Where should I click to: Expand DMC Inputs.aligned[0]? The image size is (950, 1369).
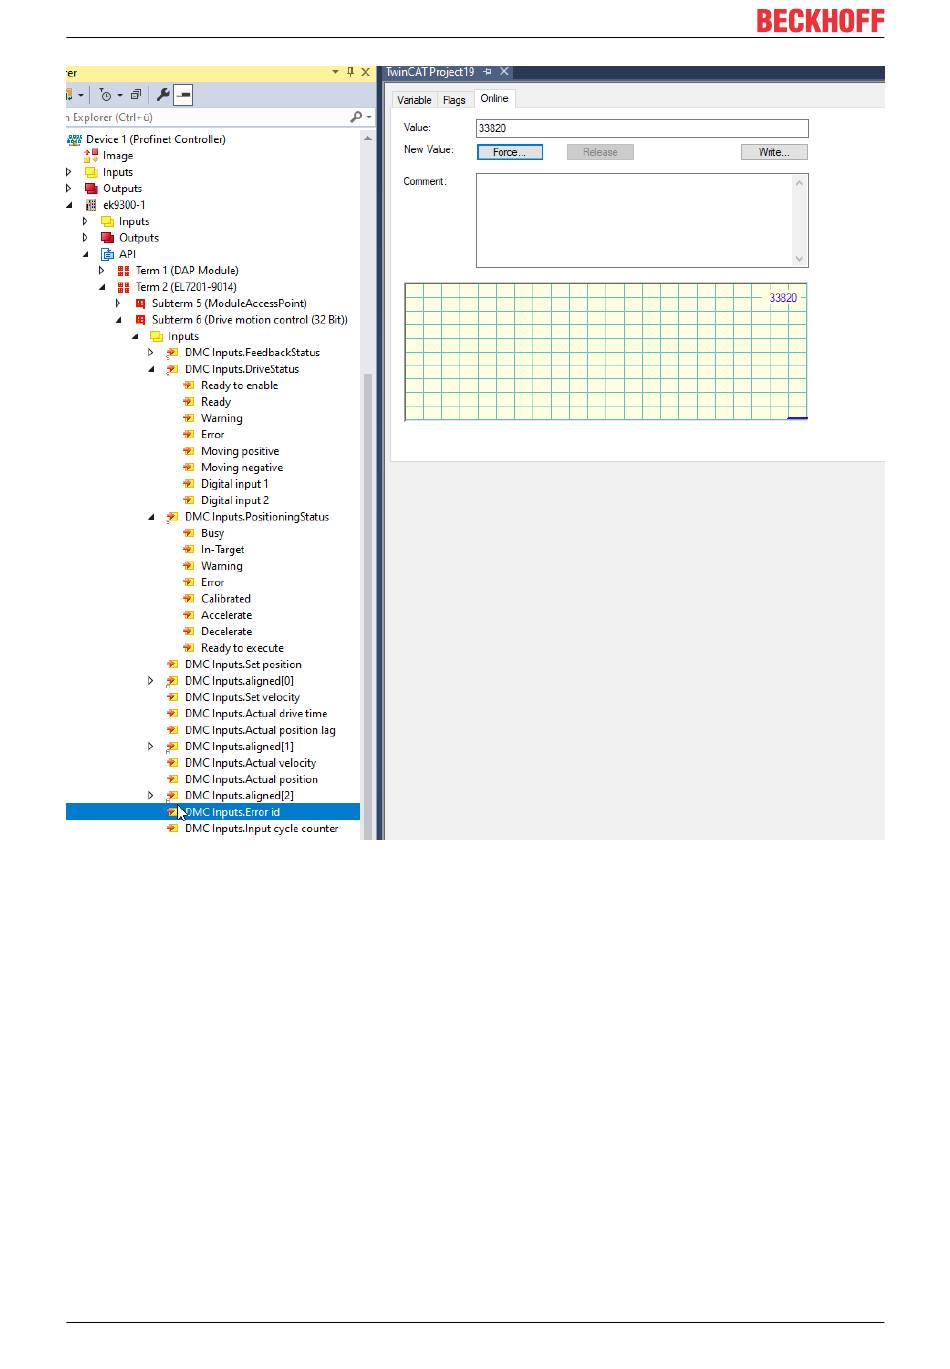point(151,681)
